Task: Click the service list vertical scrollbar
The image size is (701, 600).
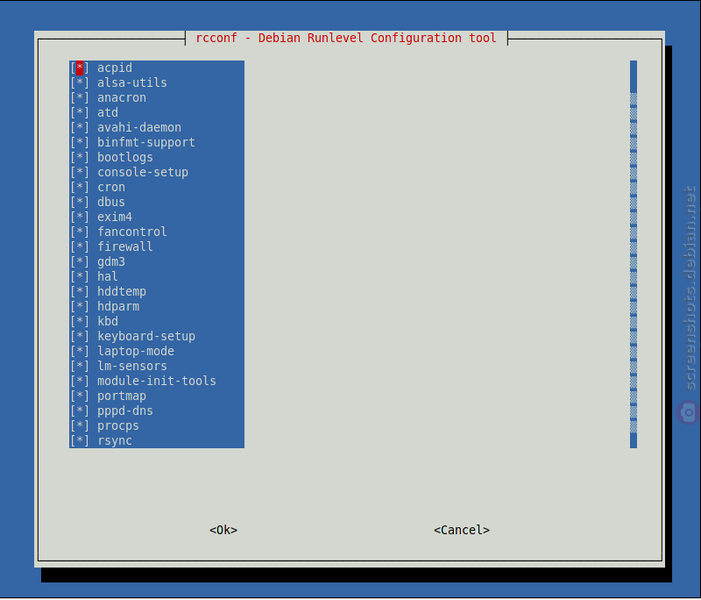Action: tap(633, 254)
